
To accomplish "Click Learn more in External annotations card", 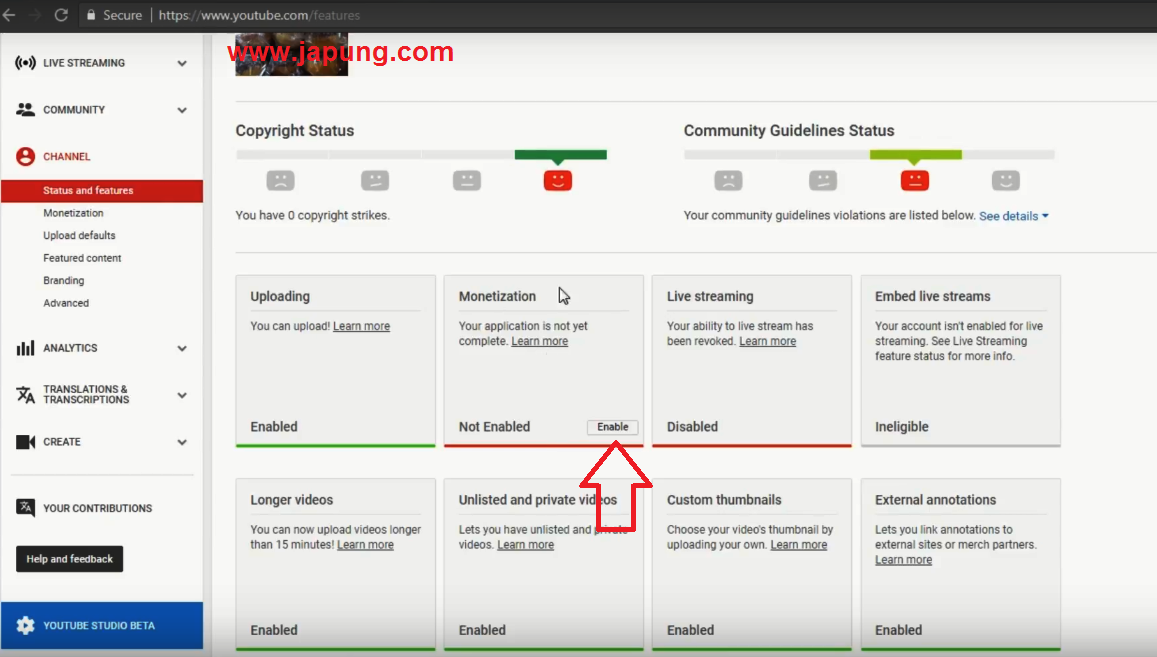I will (x=903, y=560).
